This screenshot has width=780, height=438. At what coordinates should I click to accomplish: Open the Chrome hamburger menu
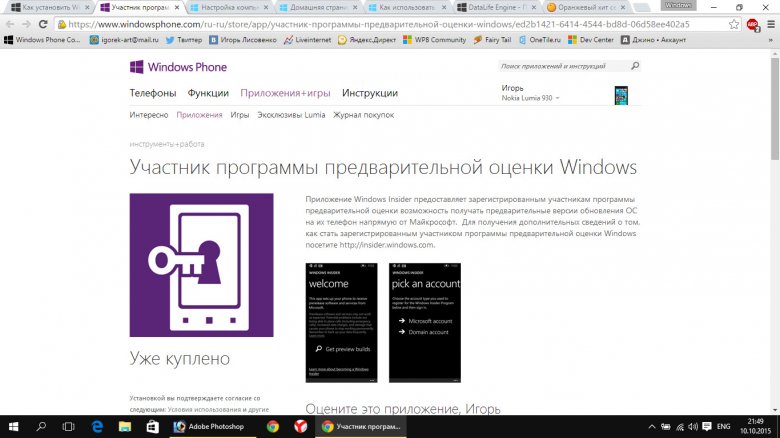pos(771,24)
